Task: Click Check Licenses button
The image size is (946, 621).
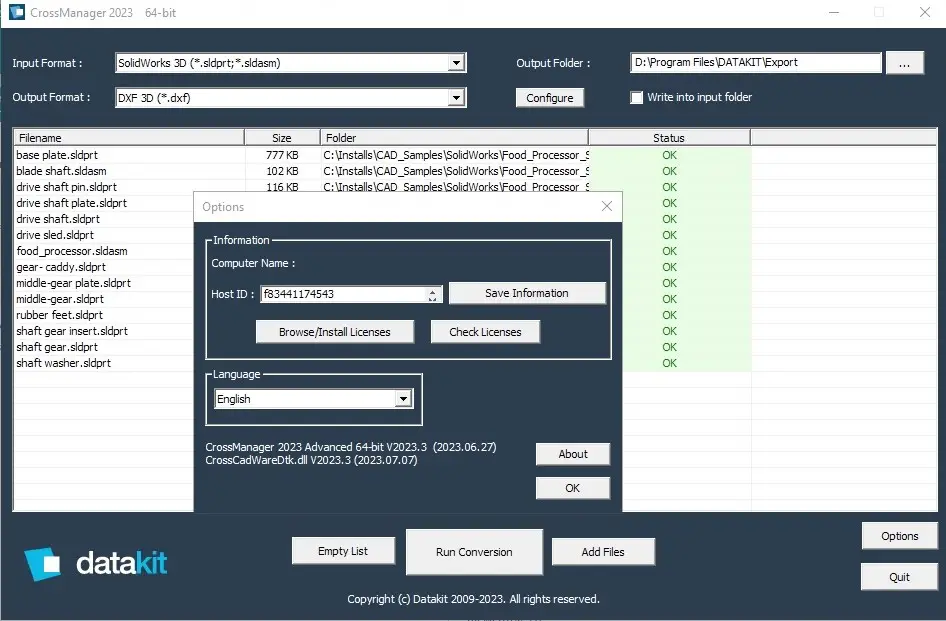Action: [x=485, y=332]
